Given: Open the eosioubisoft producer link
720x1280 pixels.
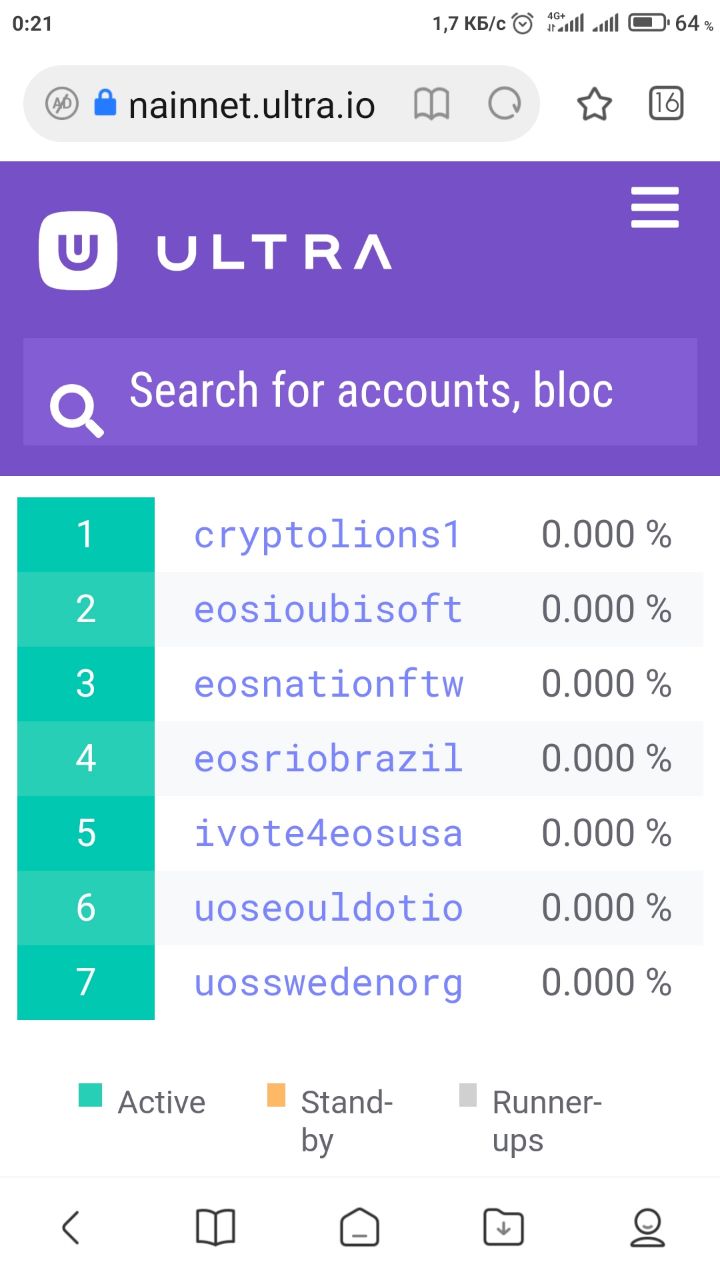Looking at the screenshot, I should pos(328,609).
